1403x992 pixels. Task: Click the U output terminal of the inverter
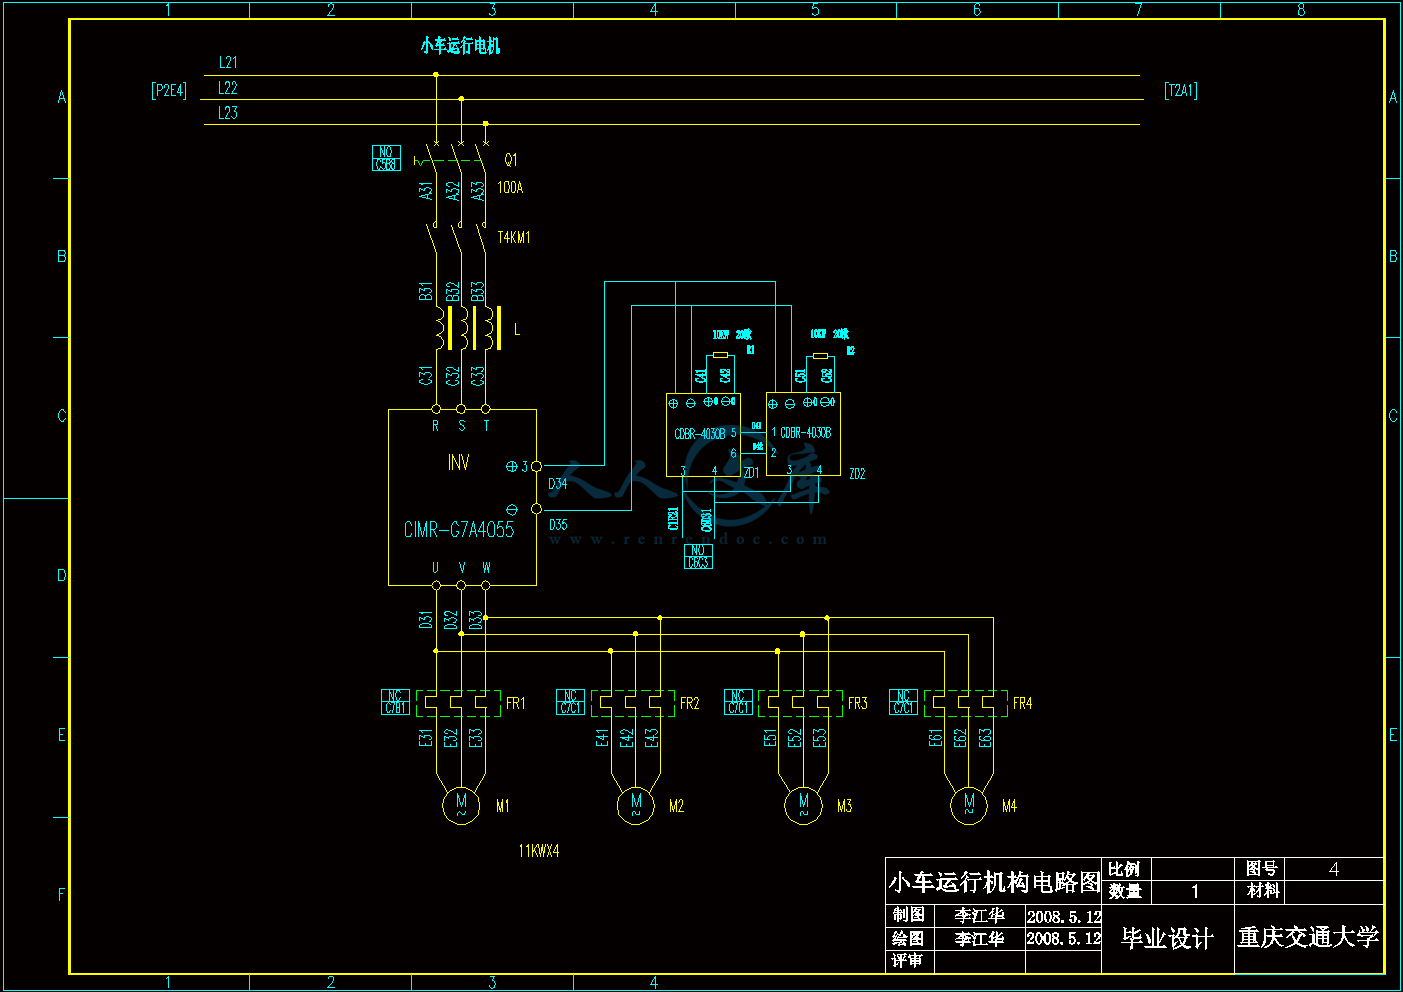[436, 585]
